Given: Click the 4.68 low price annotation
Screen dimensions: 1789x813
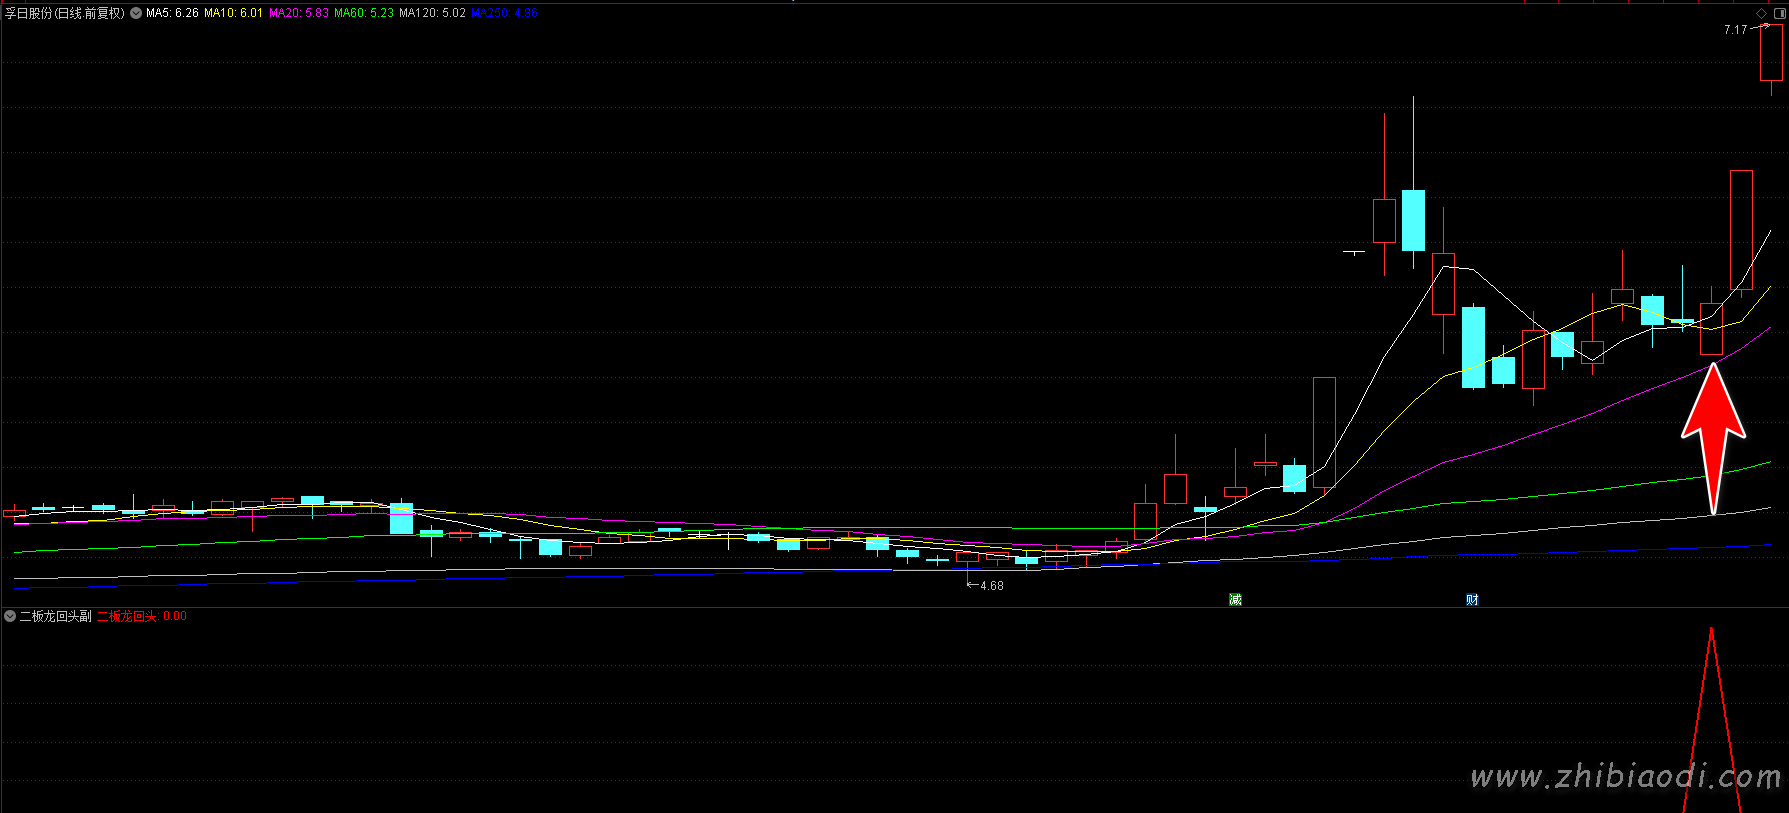Looking at the screenshot, I should click(991, 586).
